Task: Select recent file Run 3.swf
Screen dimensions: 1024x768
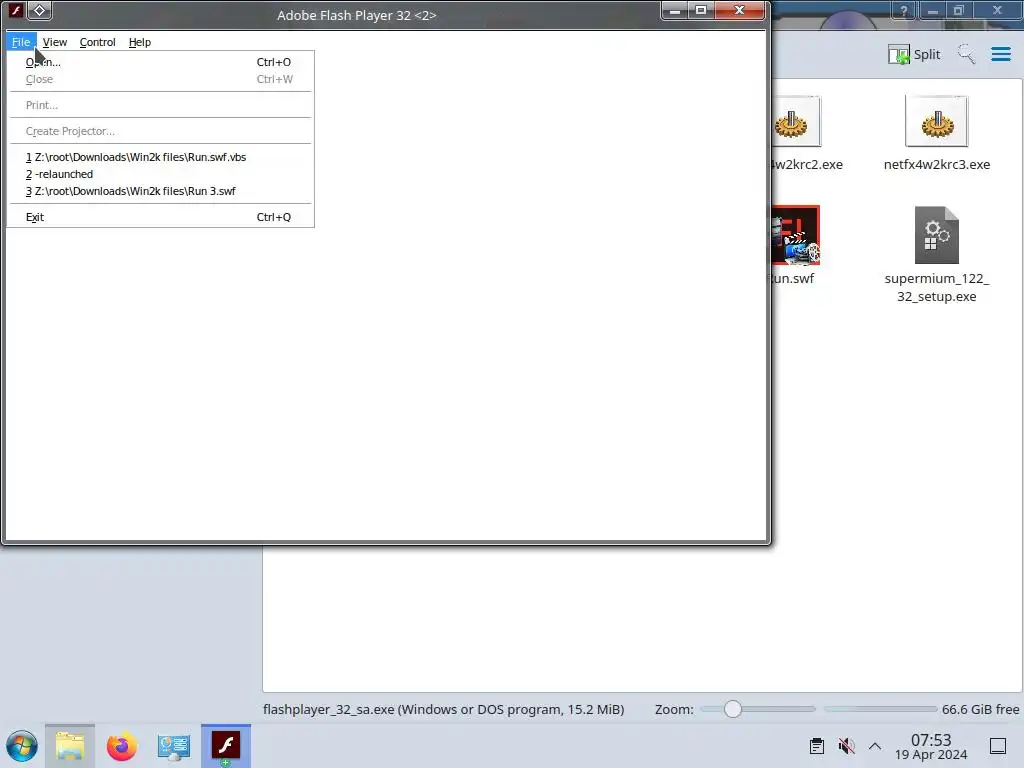Action: pos(160,191)
